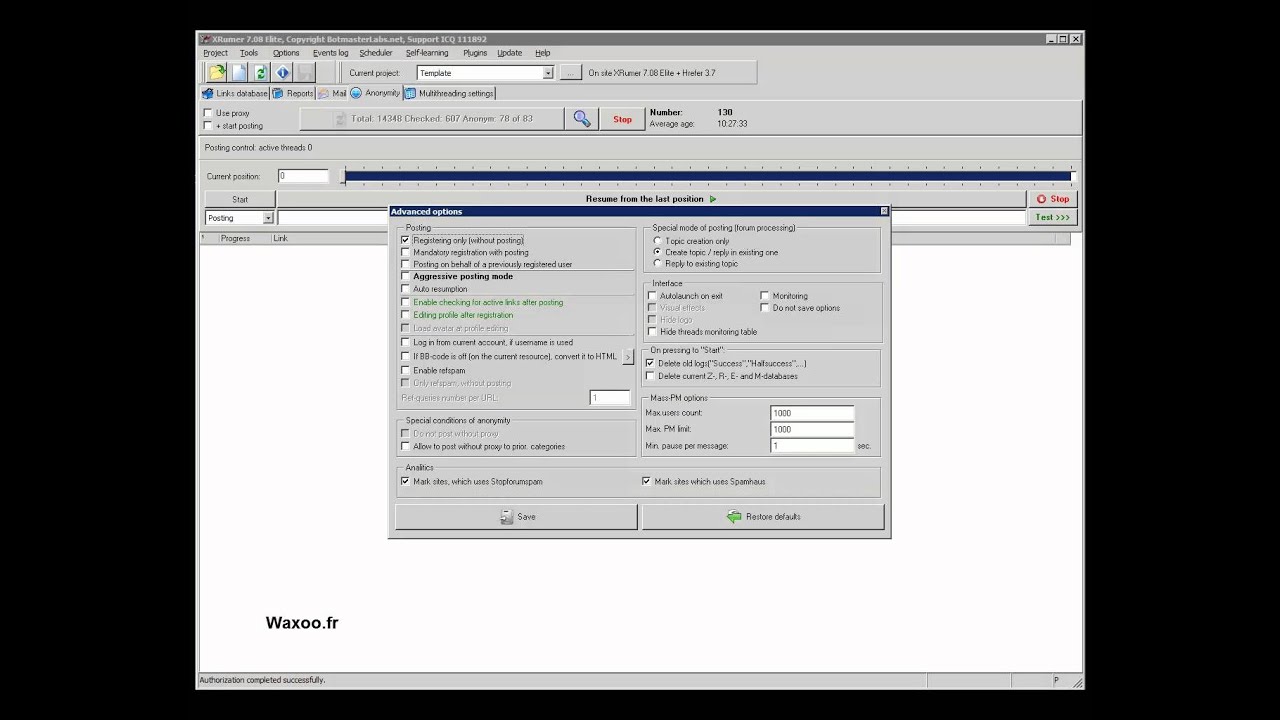Screen dimensions: 1280x720
Task: Open the Self-learning menu
Action: click(x=427, y=53)
